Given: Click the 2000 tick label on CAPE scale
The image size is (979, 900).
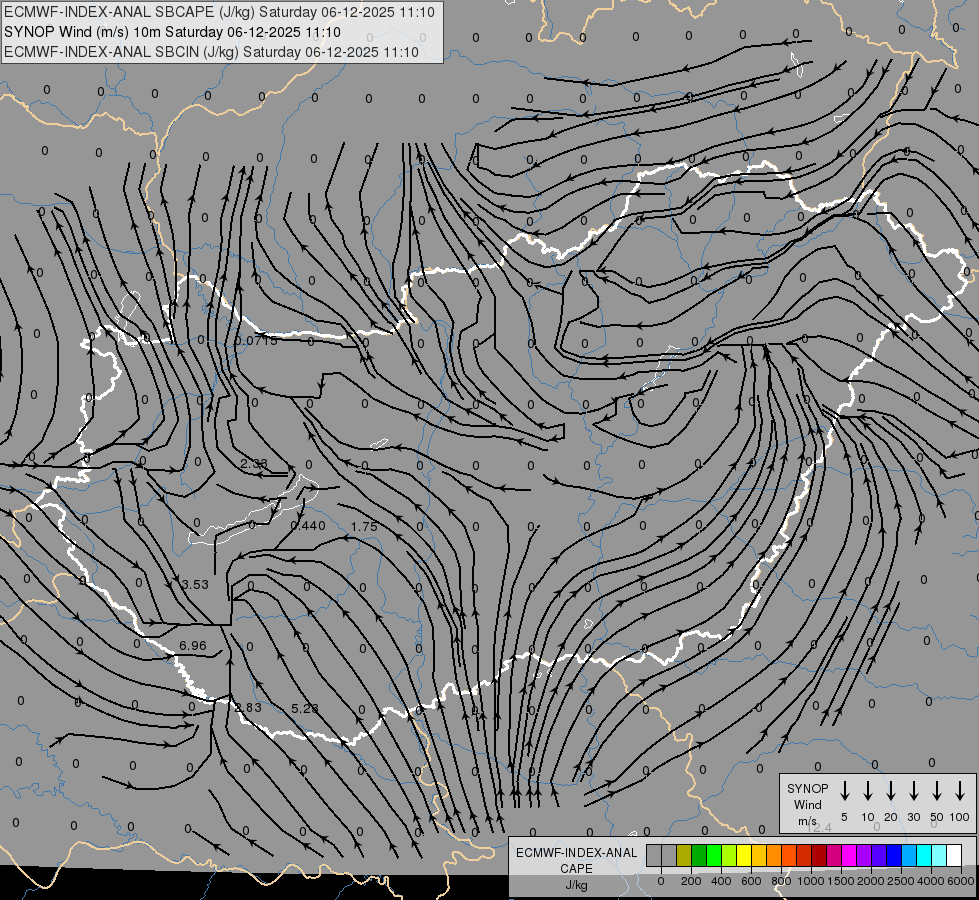Looking at the screenshot, I should (871, 881).
